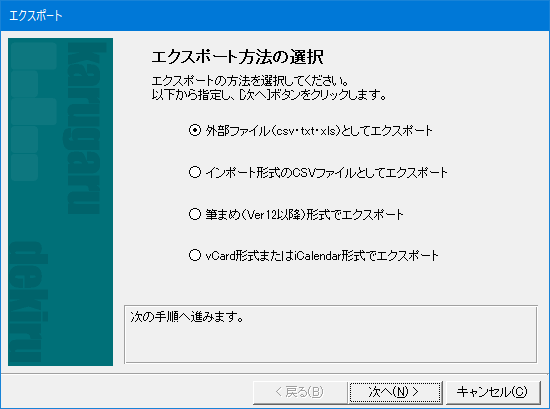Click the エクスポート title bar

(x=275, y=15)
